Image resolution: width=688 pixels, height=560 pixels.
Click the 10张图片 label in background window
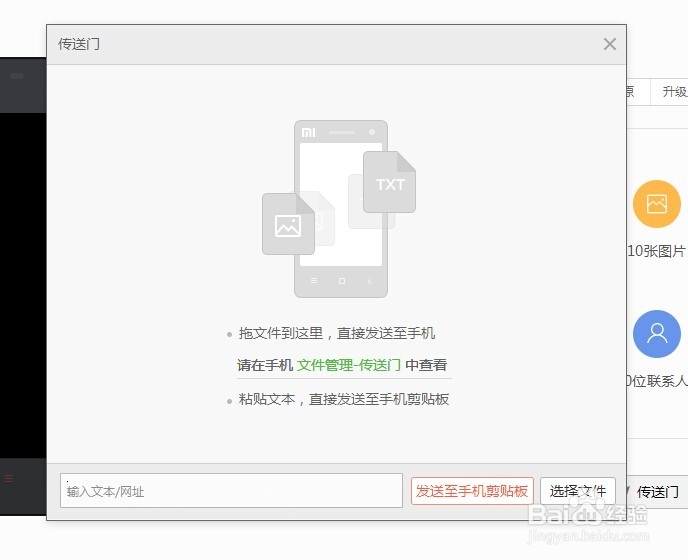(656, 251)
